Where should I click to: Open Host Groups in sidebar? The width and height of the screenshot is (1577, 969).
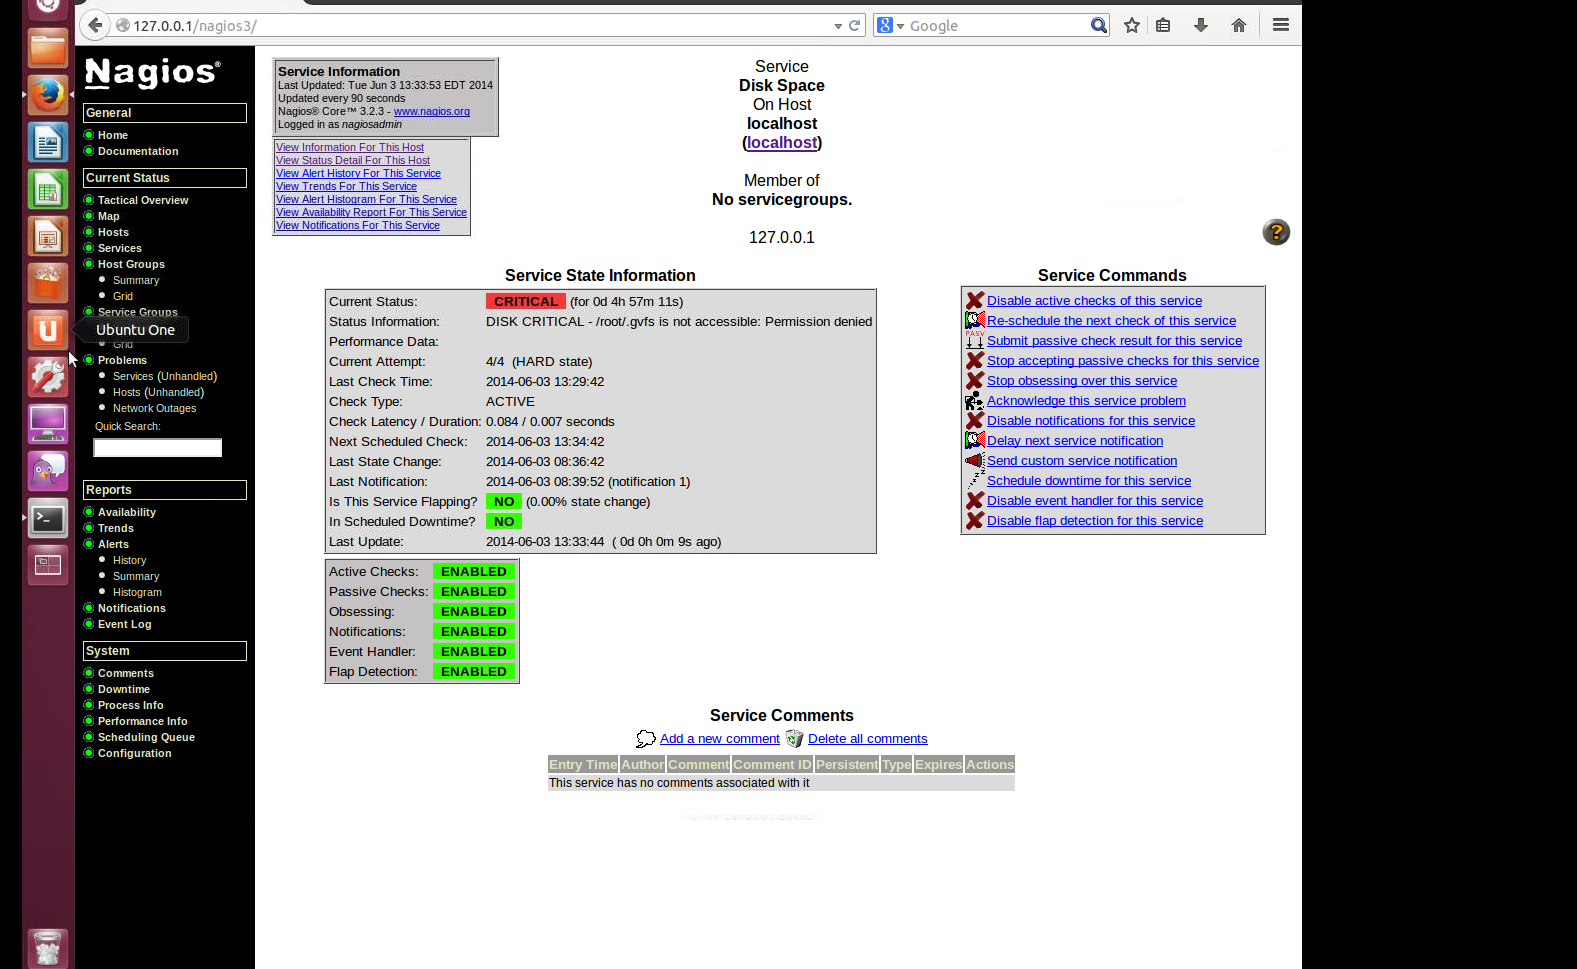pyautogui.click(x=131, y=264)
